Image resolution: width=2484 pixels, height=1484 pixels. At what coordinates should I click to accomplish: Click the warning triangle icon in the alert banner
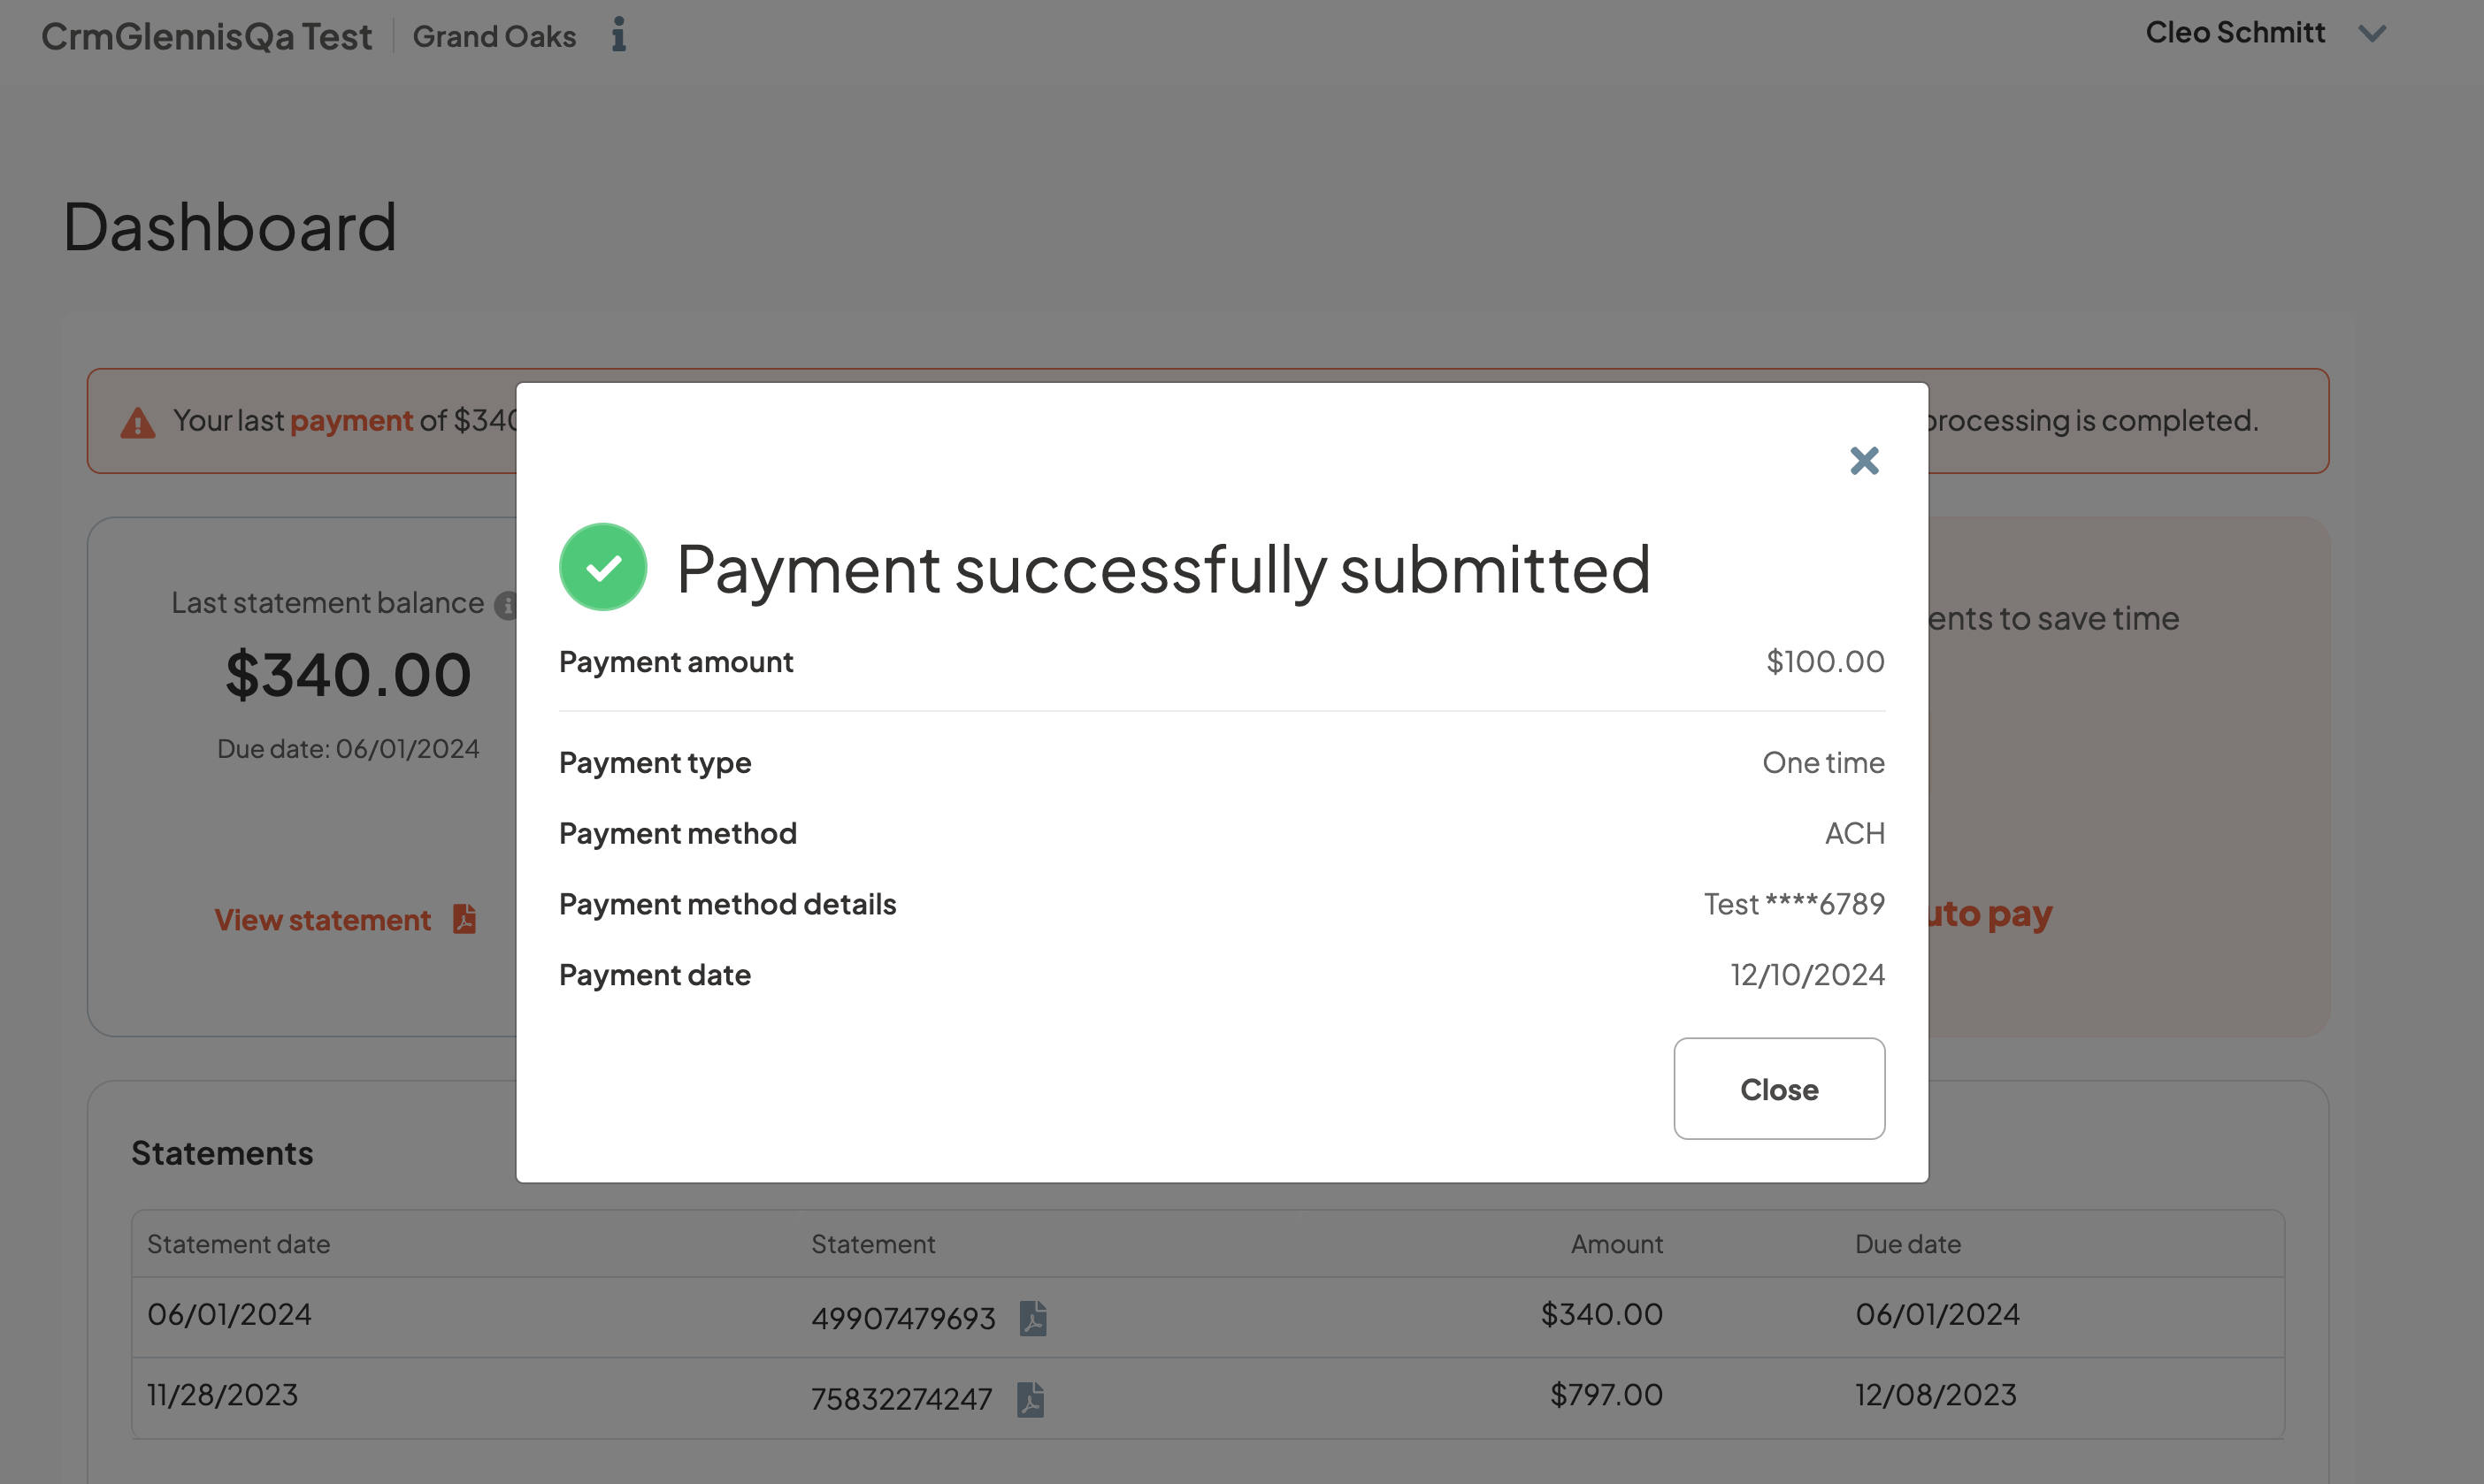(x=138, y=423)
